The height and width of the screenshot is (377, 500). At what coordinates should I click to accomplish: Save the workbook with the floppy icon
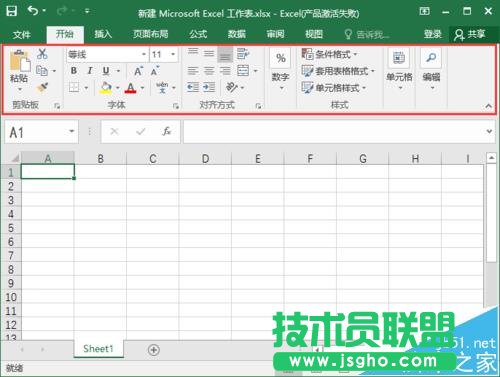click(12, 11)
